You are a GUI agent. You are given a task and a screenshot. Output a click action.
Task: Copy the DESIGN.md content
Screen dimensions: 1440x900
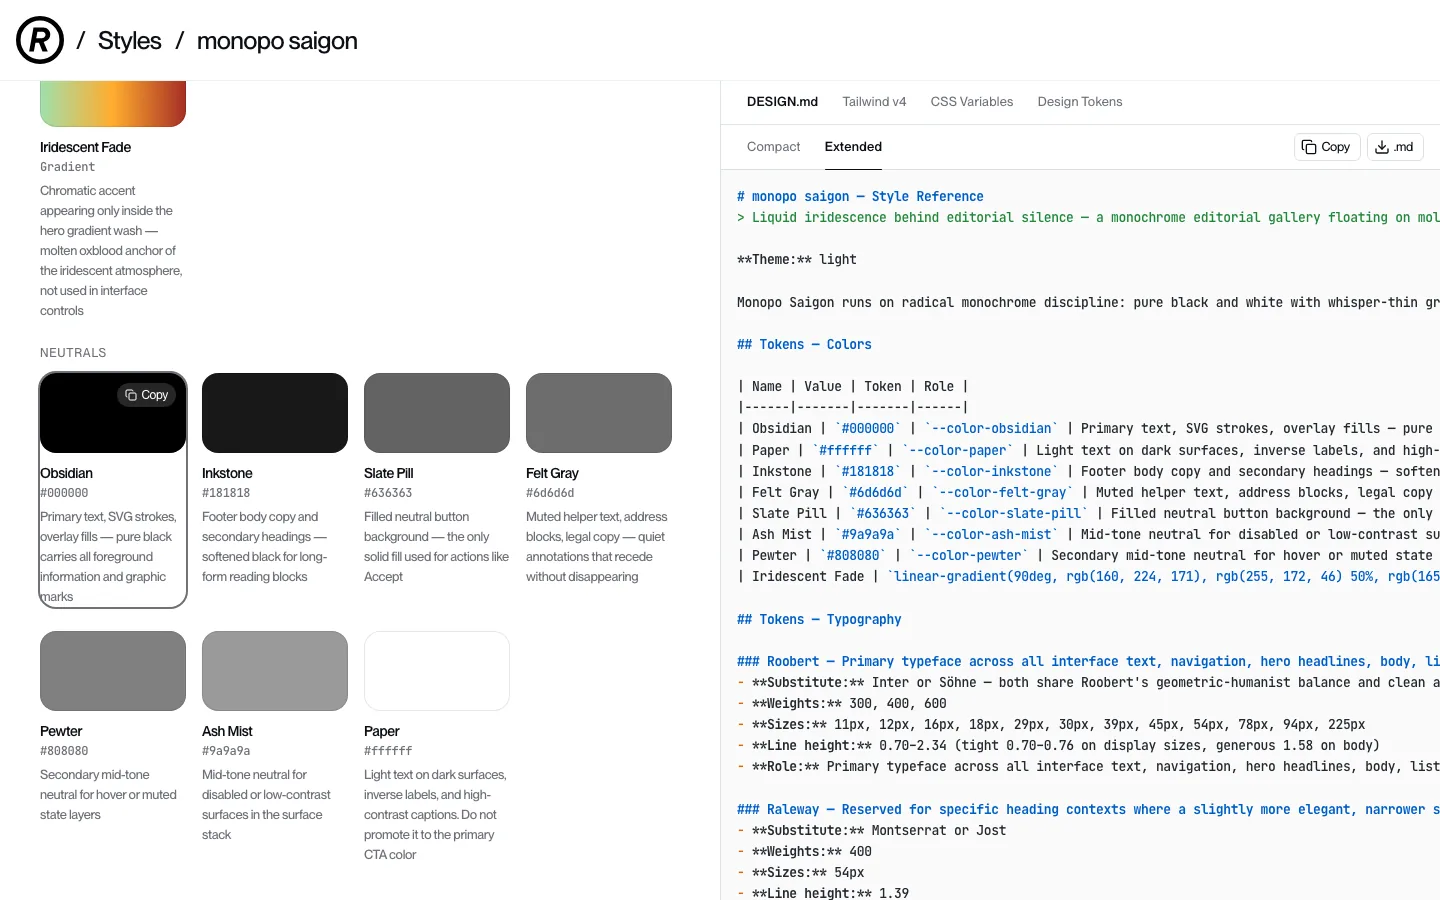pos(1327,147)
